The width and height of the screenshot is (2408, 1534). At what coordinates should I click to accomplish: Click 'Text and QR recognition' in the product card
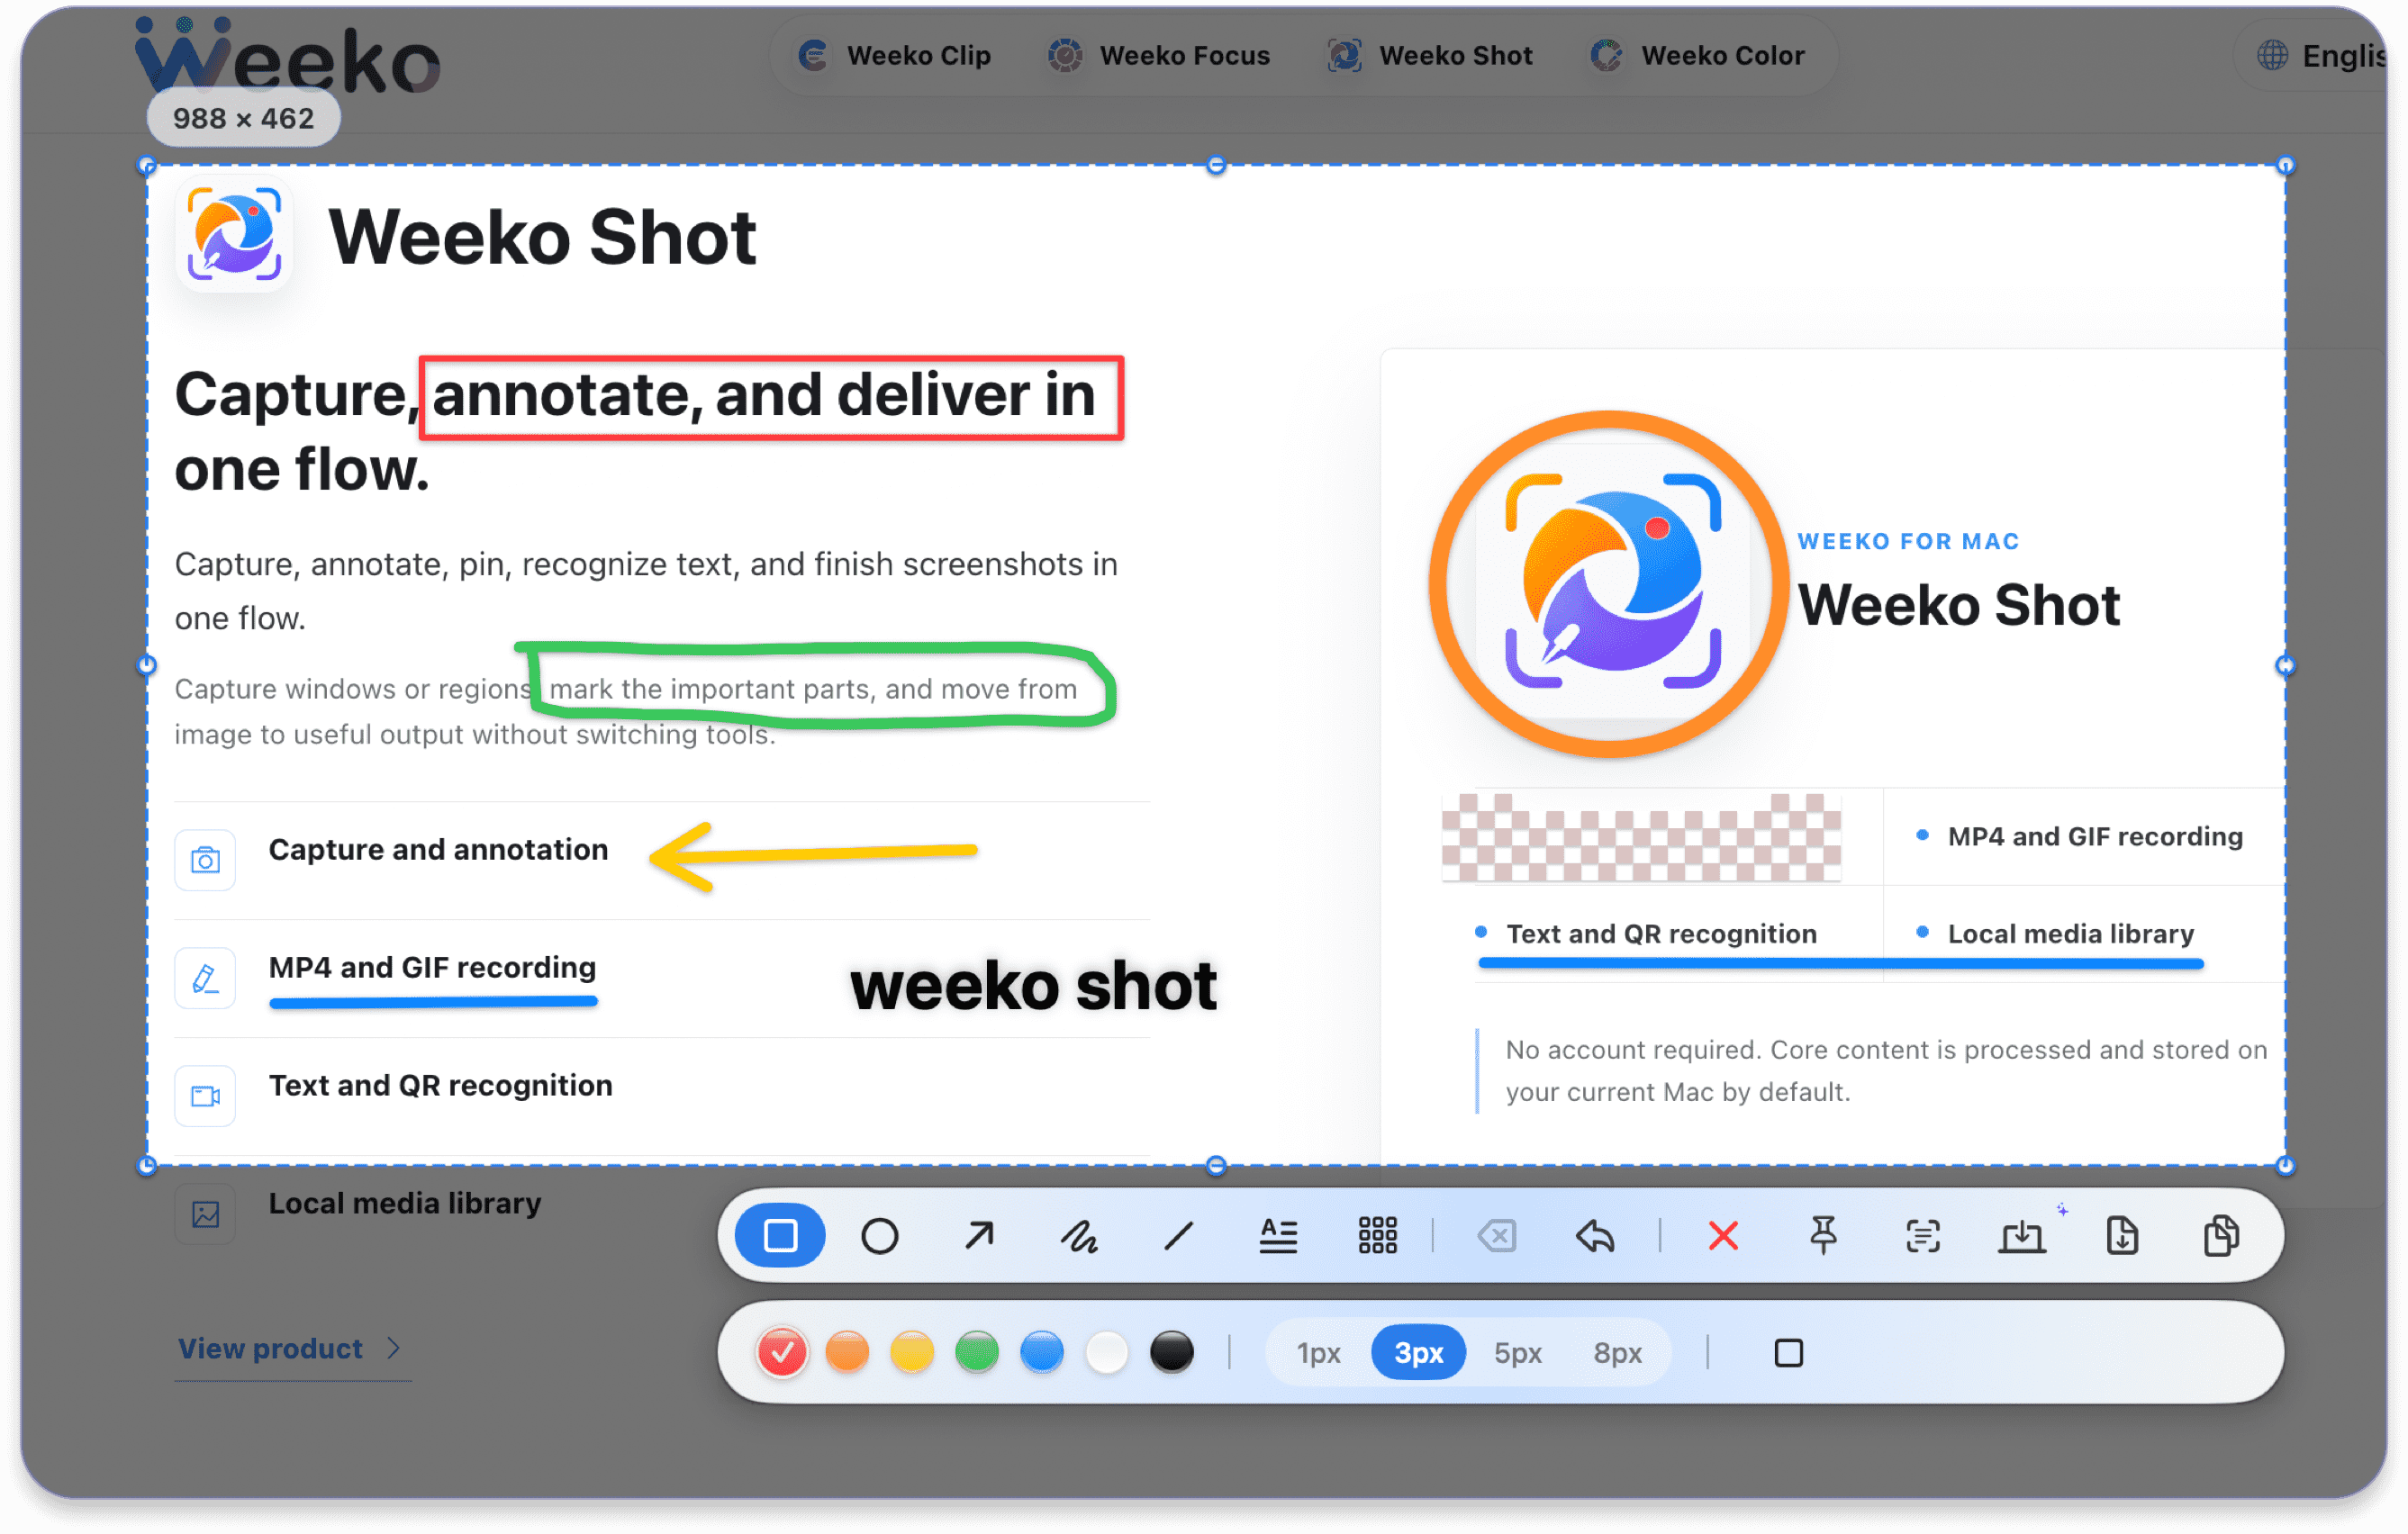pos(1661,934)
